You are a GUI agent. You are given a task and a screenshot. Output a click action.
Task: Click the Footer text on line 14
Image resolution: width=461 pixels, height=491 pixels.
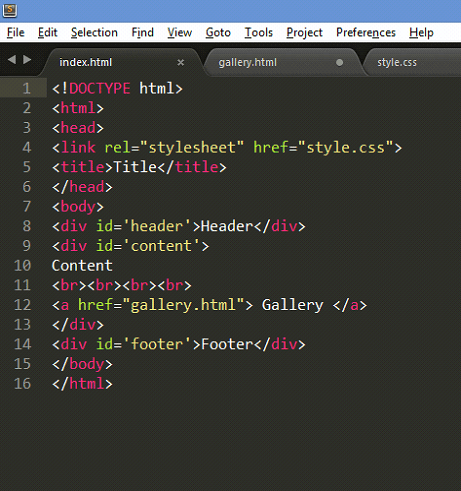pyautogui.click(x=227, y=344)
